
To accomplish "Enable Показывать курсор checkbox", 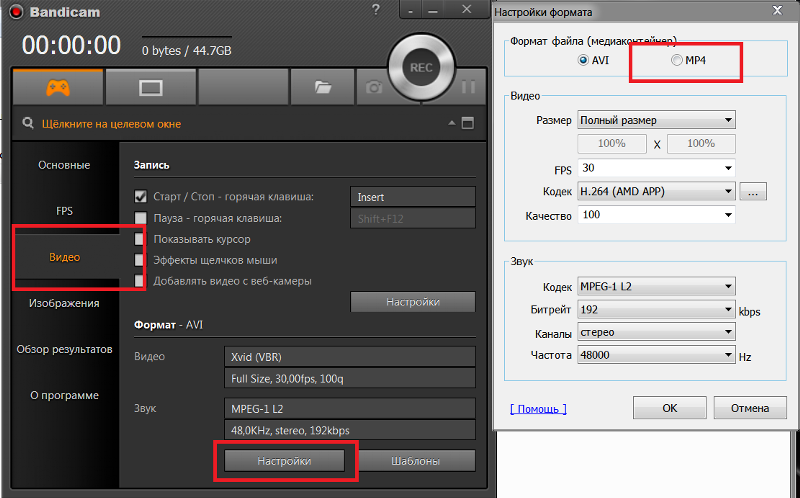I will [x=139, y=239].
